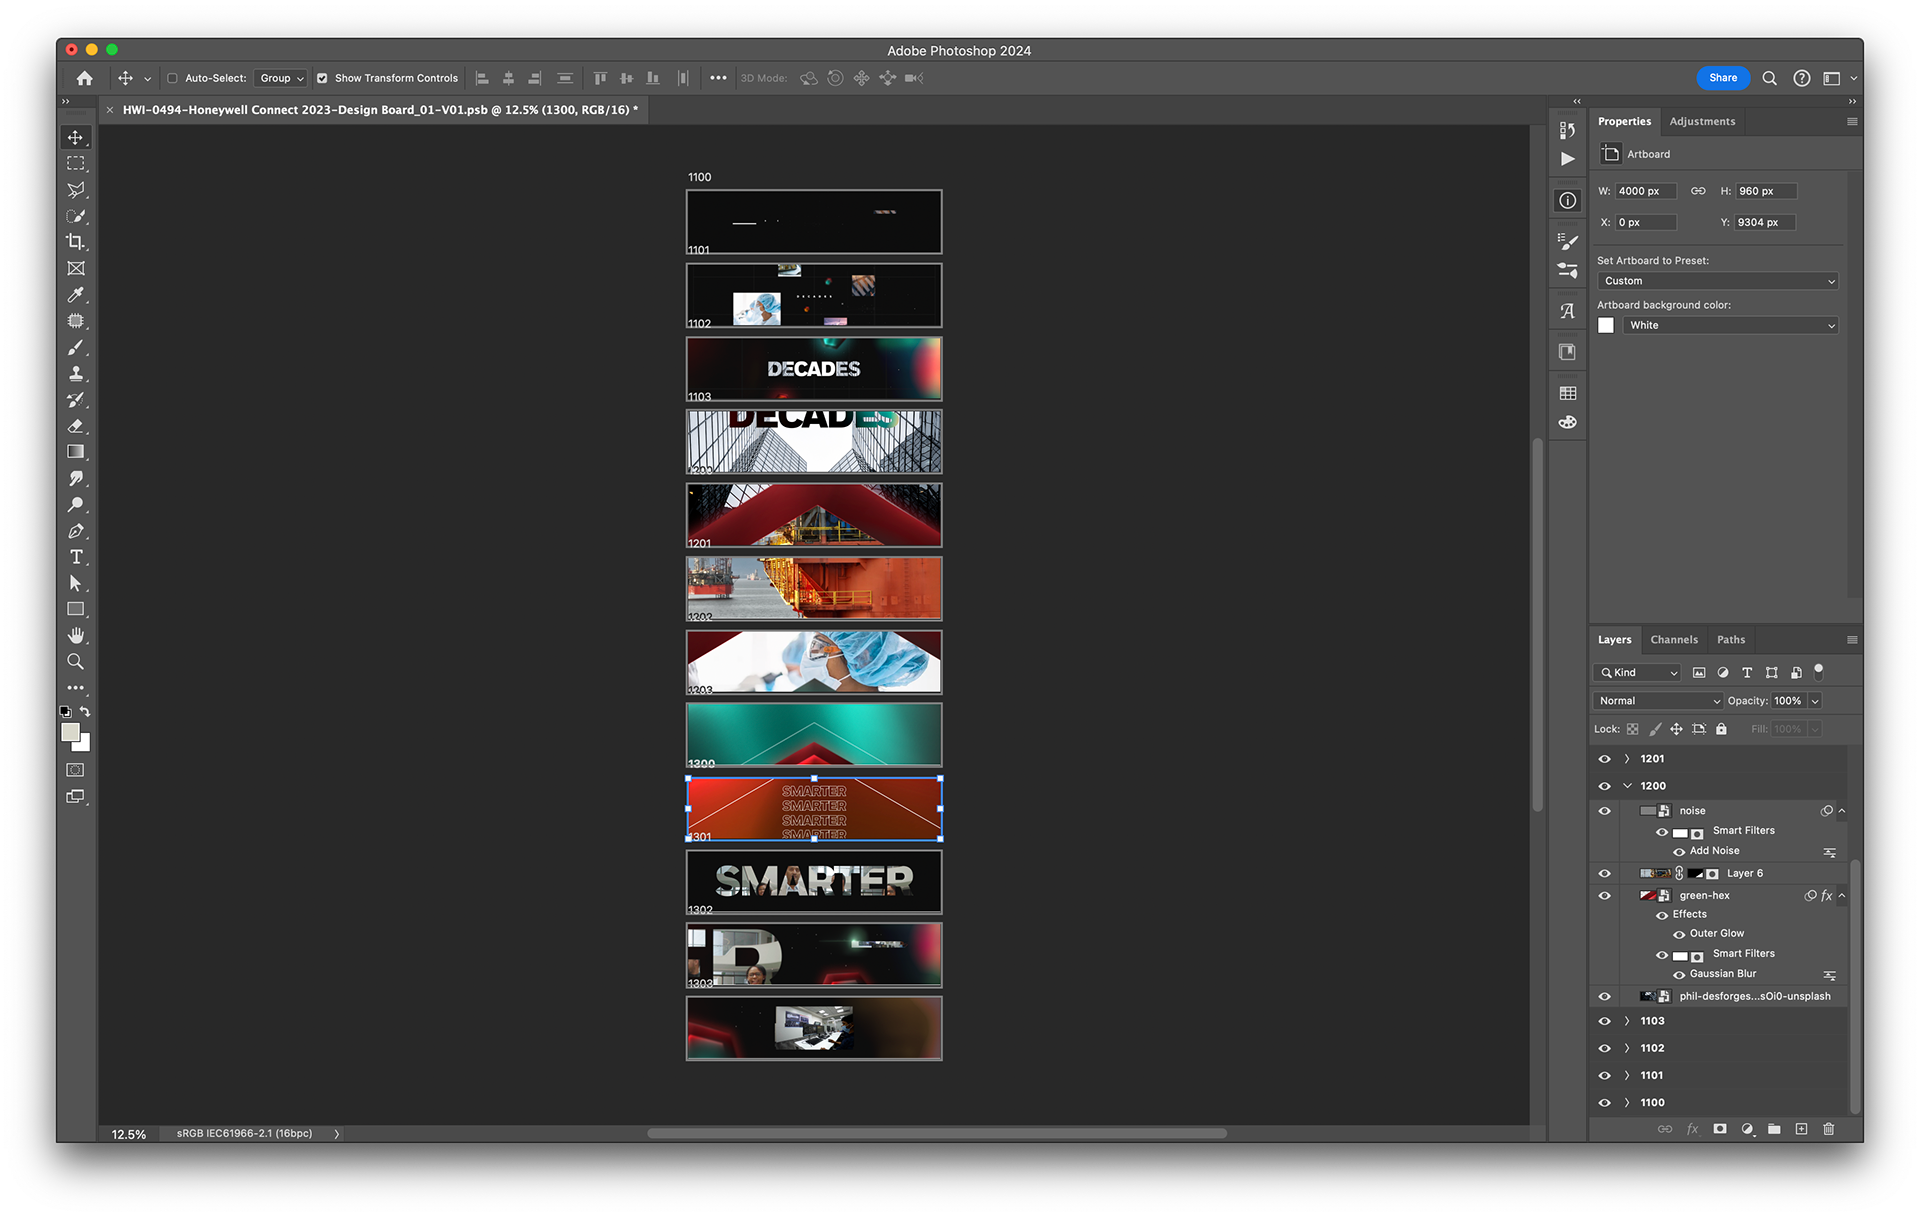Expand the 1100 group
This screenshot has width=1920, height=1217.
click(x=1627, y=1102)
